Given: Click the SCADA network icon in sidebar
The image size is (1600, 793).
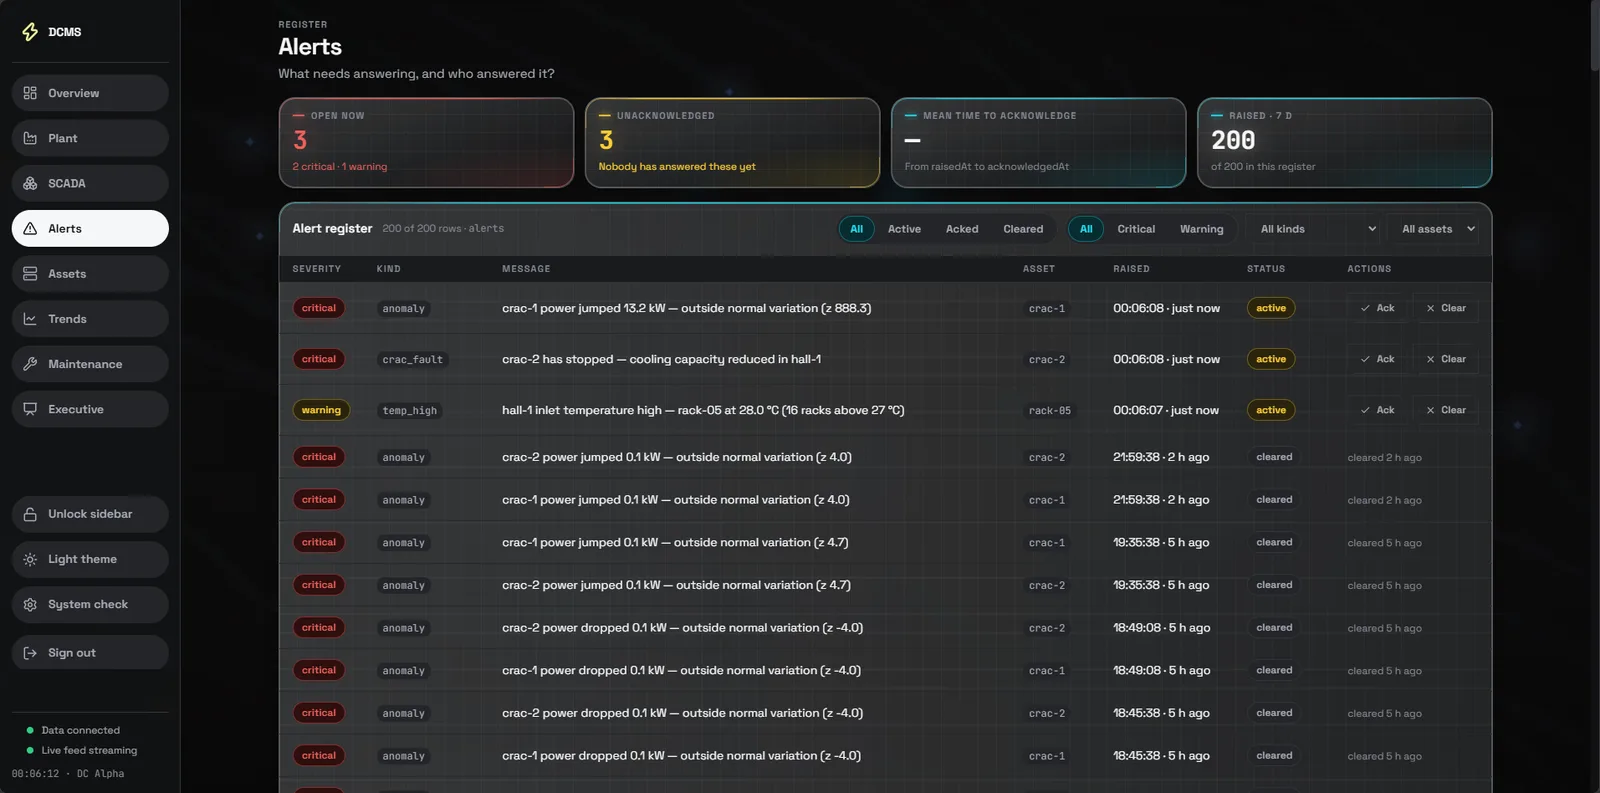Looking at the screenshot, I should click(x=30, y=183).
